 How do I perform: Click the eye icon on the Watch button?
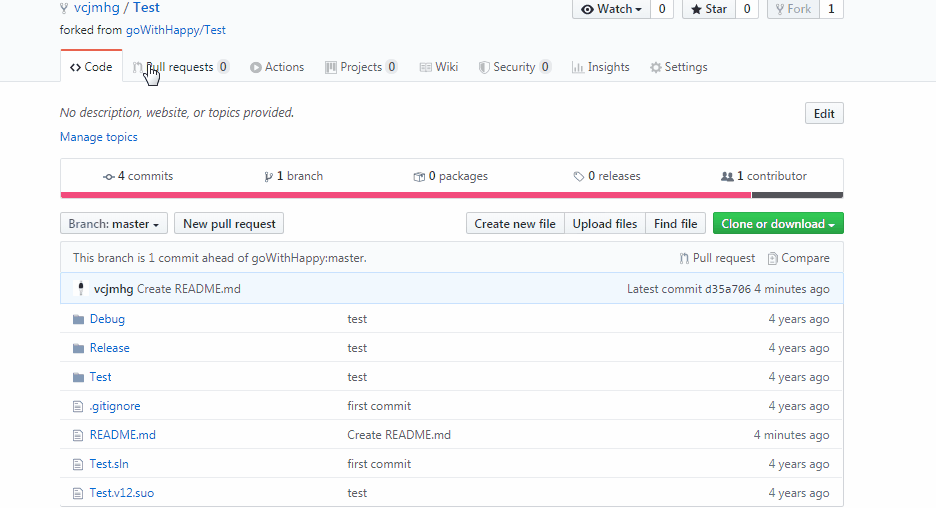(x=587, y=10)
